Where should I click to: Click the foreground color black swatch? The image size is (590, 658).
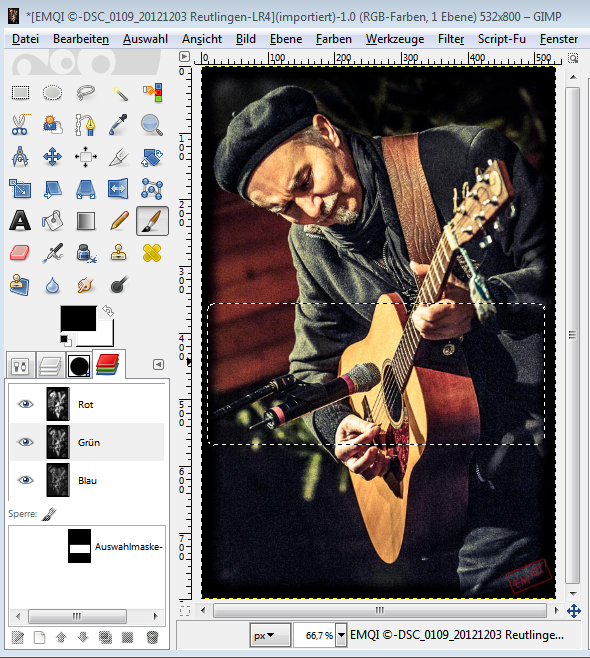[78, 318]
